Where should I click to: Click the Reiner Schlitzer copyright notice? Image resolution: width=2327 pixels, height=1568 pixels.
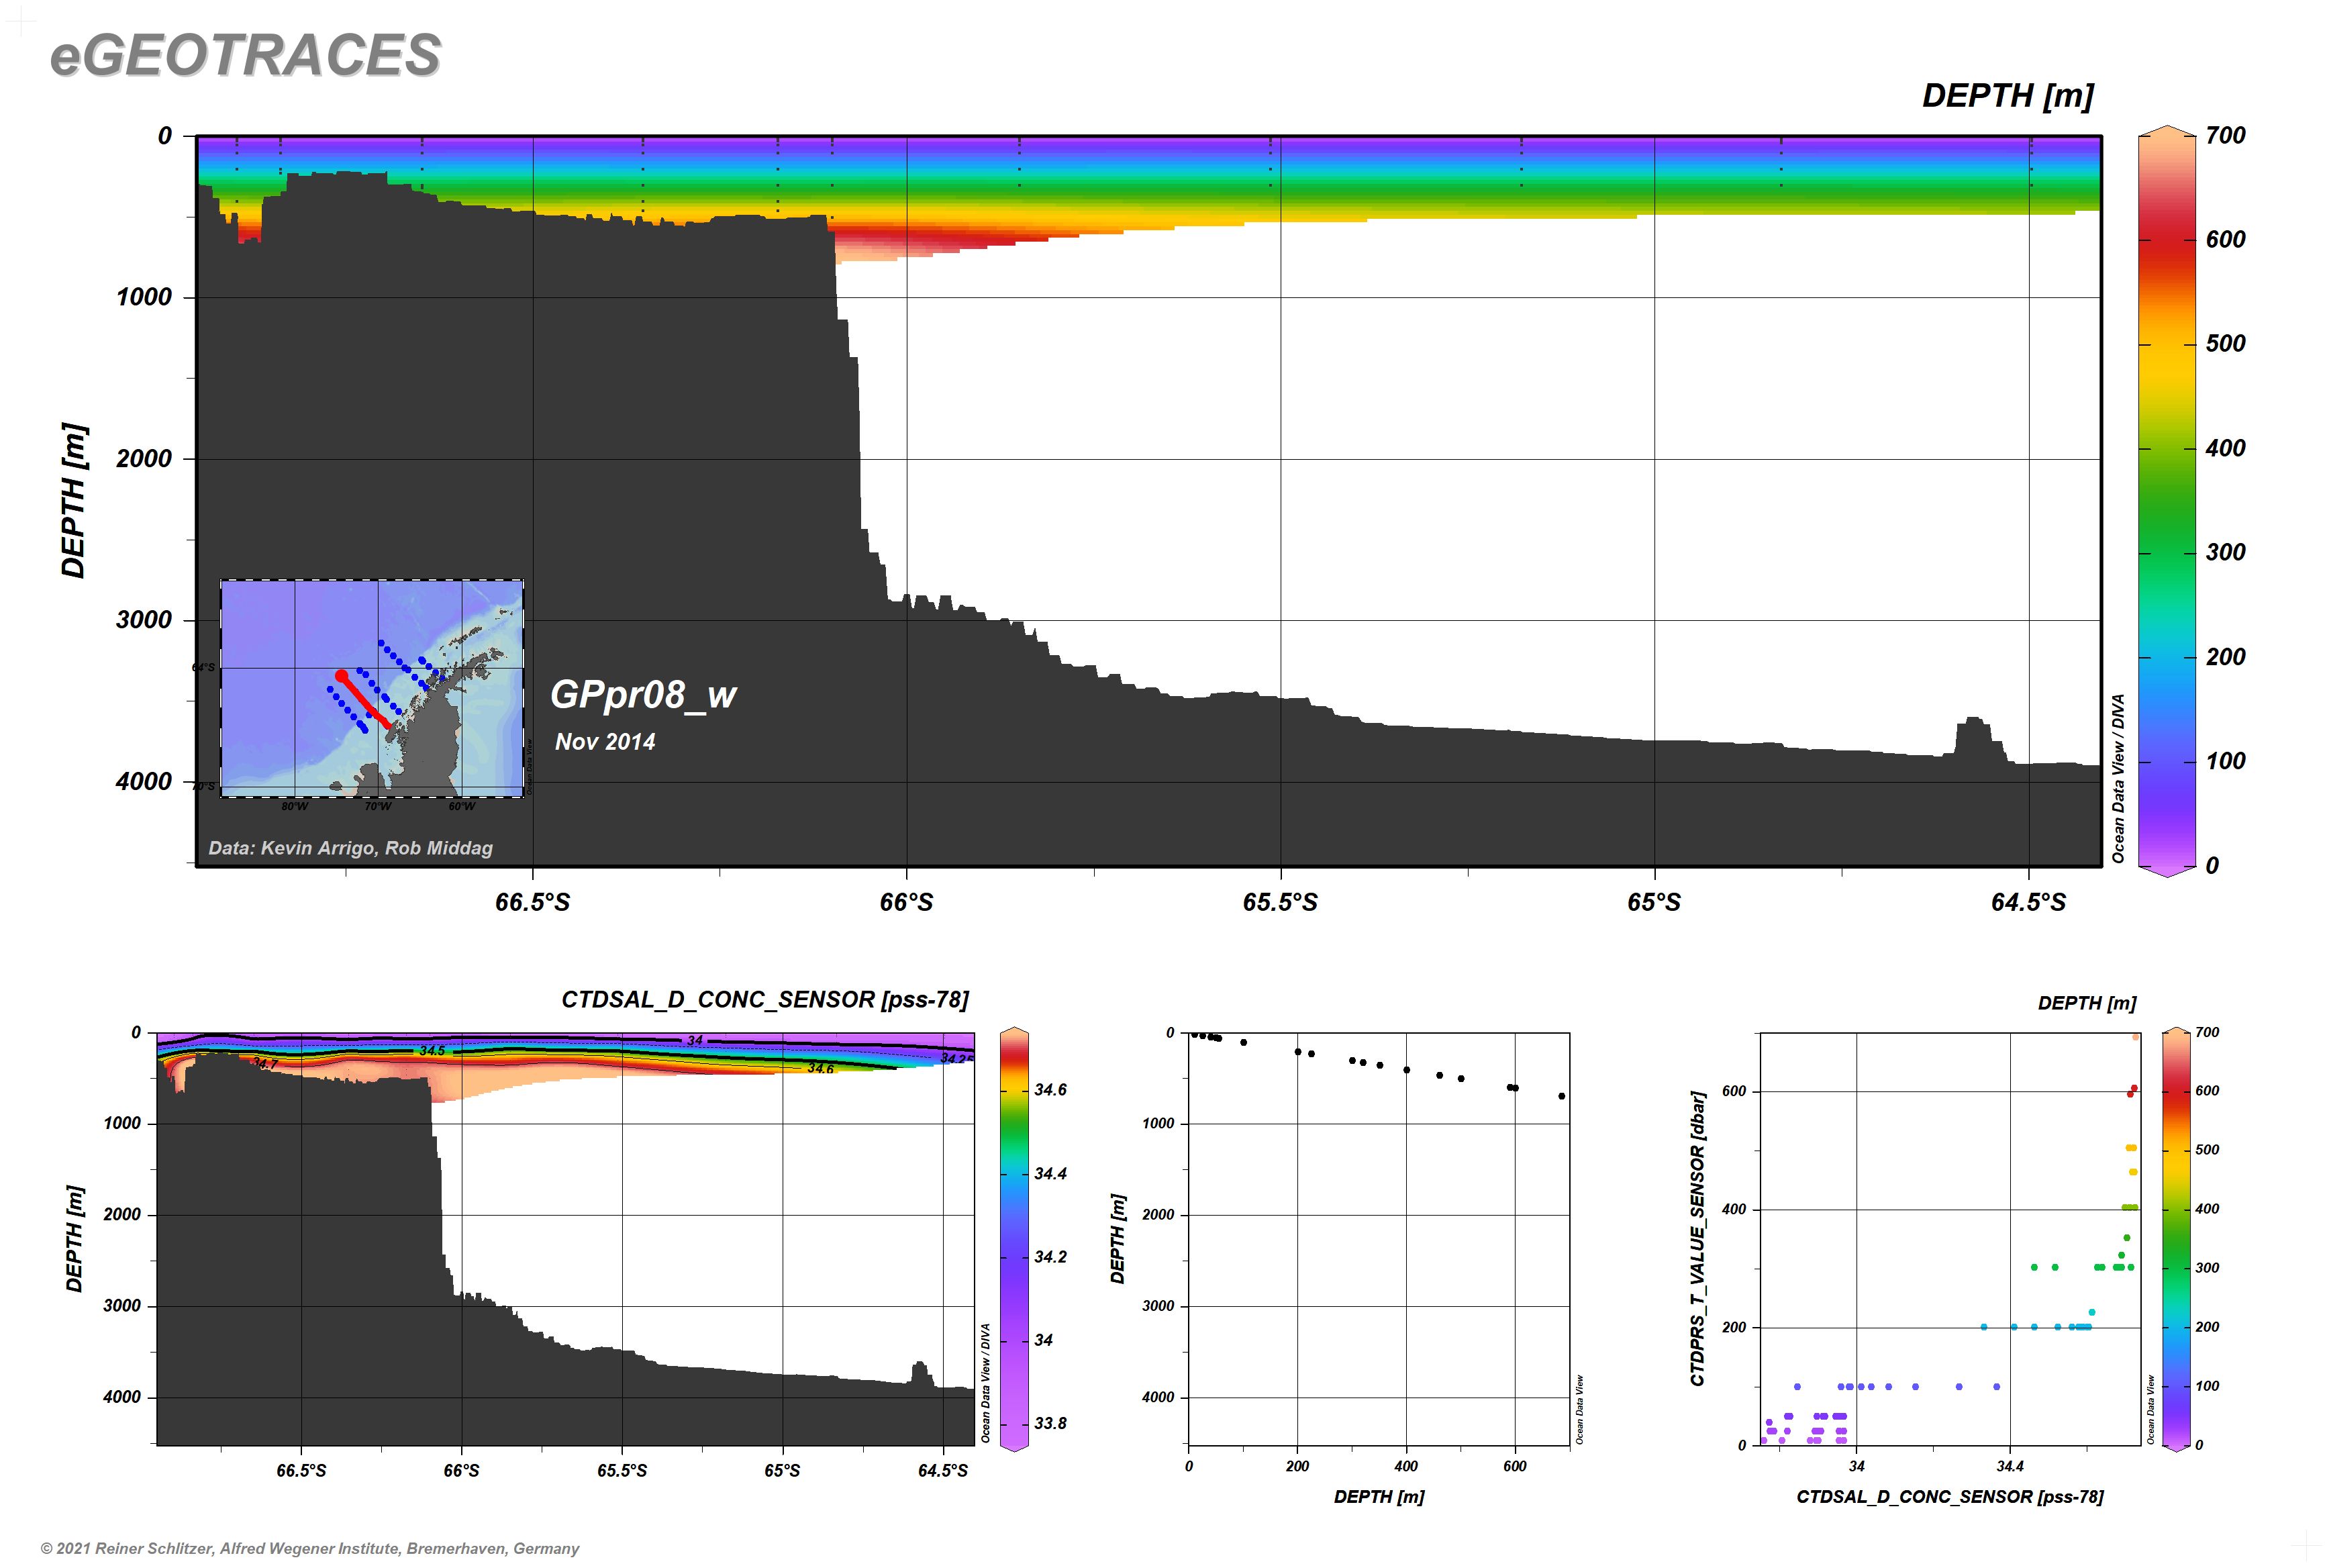tap(310, 1548)
